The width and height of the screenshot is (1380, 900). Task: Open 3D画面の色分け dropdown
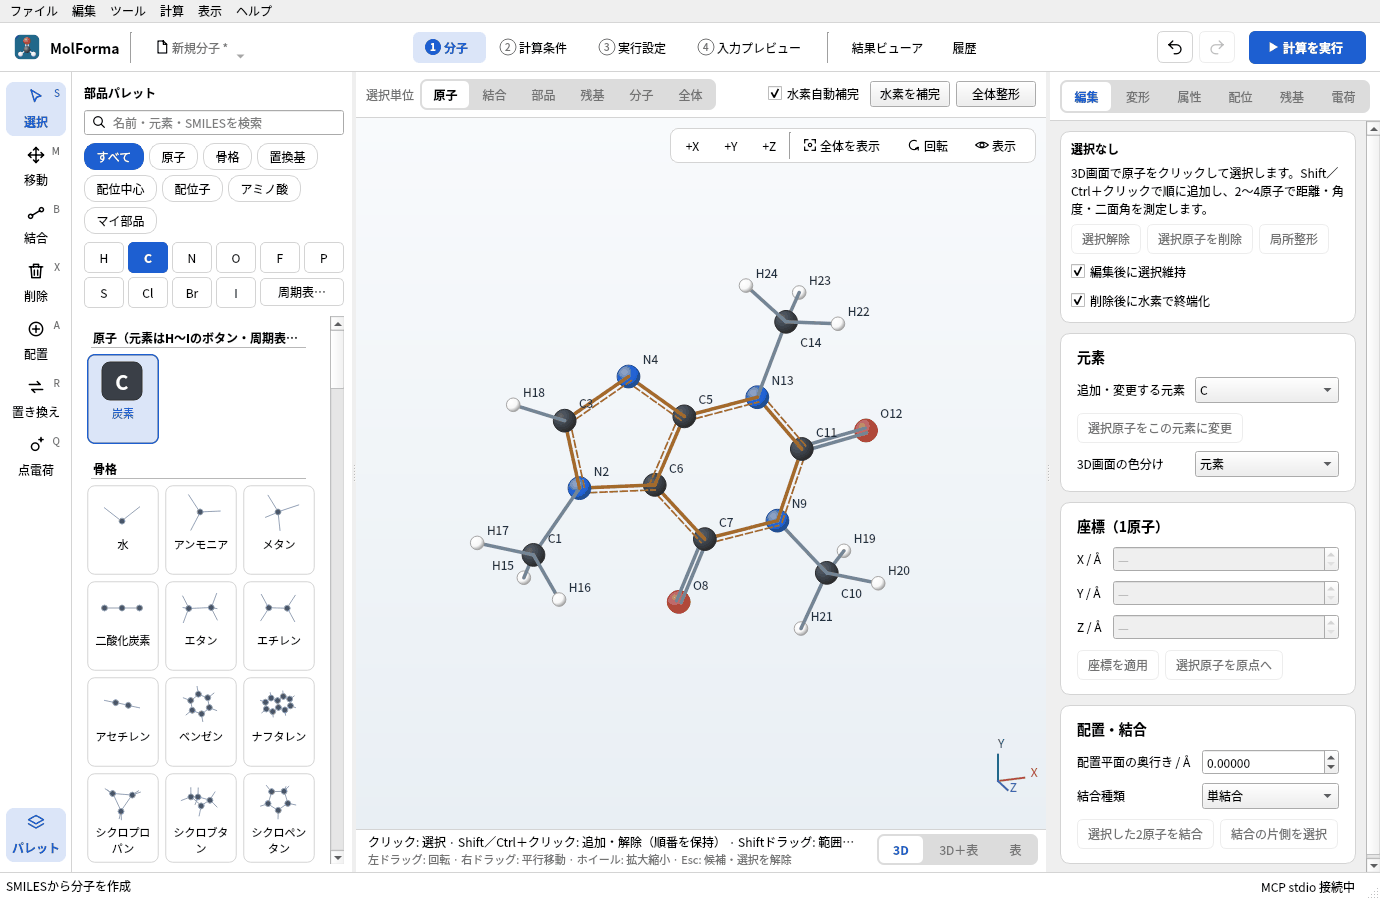[1266, 464]
